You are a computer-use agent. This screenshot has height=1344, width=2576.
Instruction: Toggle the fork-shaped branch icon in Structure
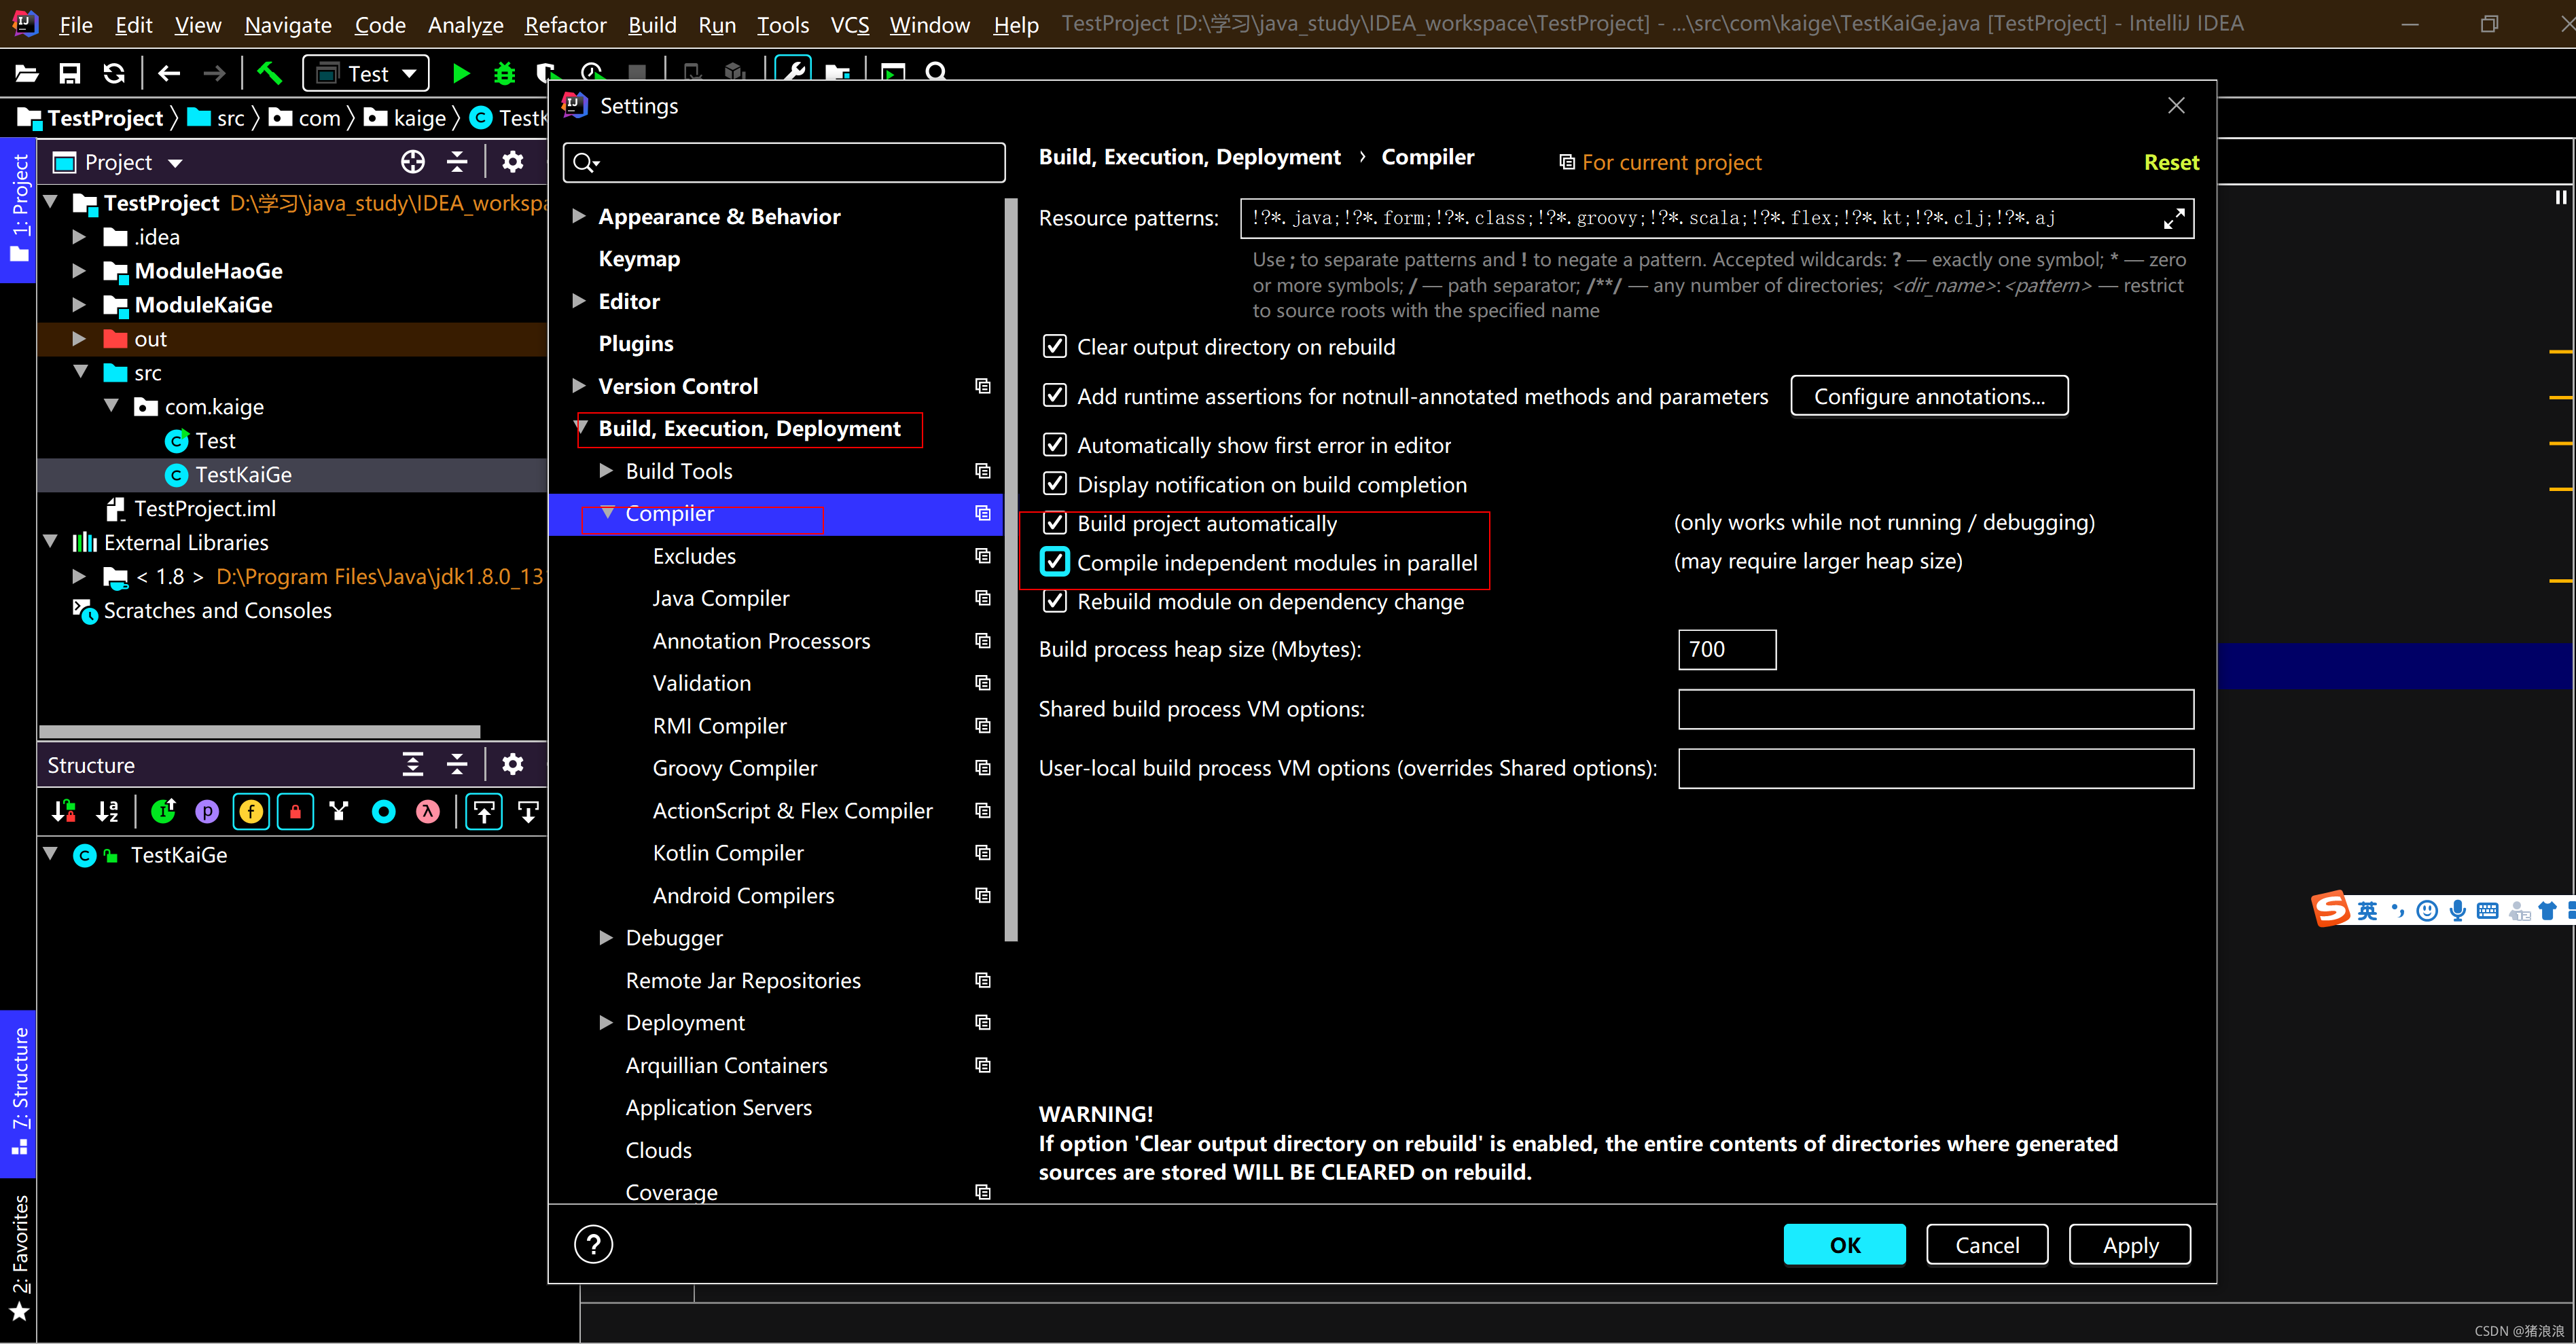339,811
